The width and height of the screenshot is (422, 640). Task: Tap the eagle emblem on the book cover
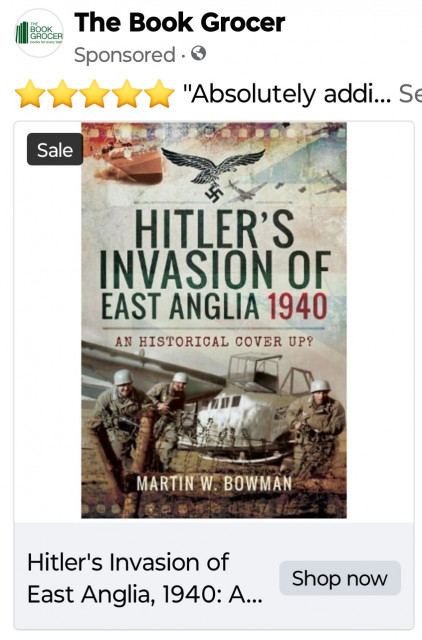(213, 175)
